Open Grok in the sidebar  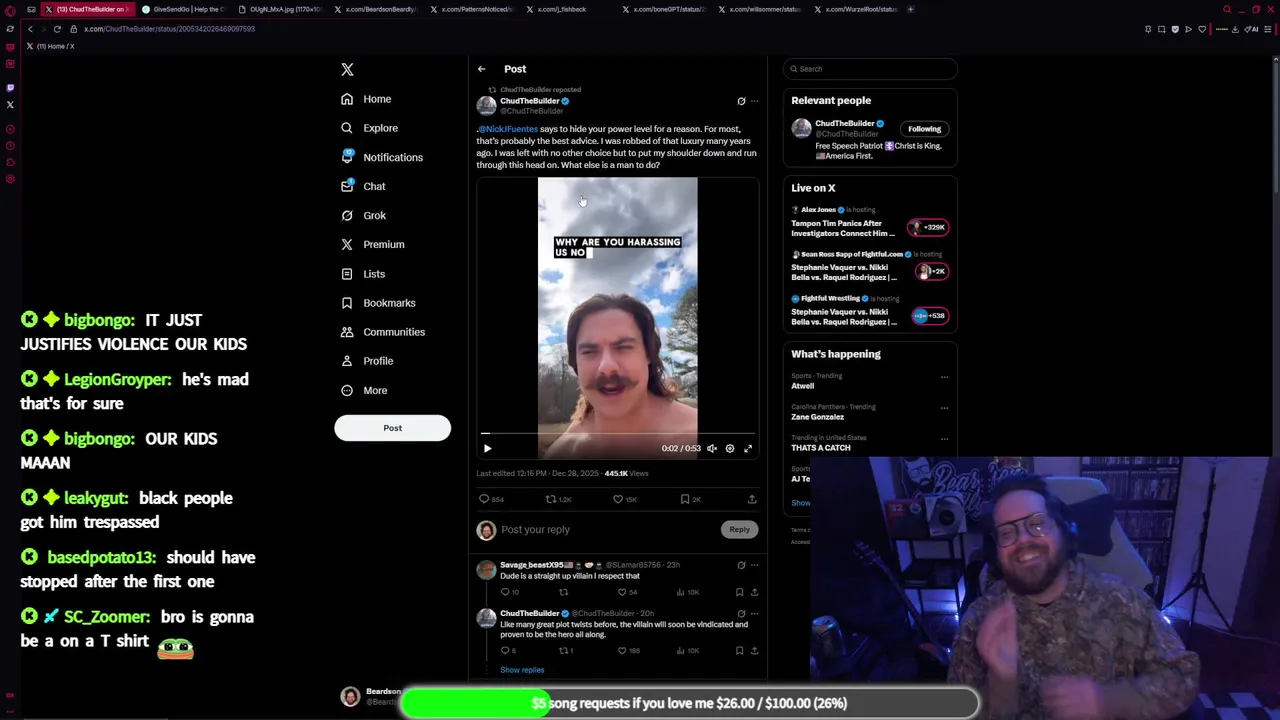click(364, 215)
